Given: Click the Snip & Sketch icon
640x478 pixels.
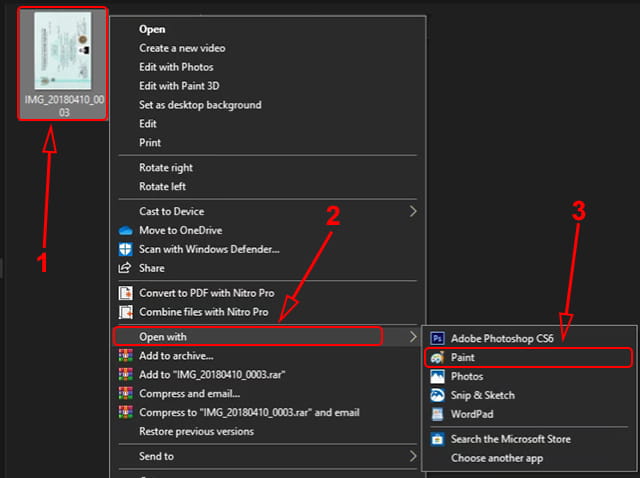Looking at the screenshot, I should click(438, 395).
